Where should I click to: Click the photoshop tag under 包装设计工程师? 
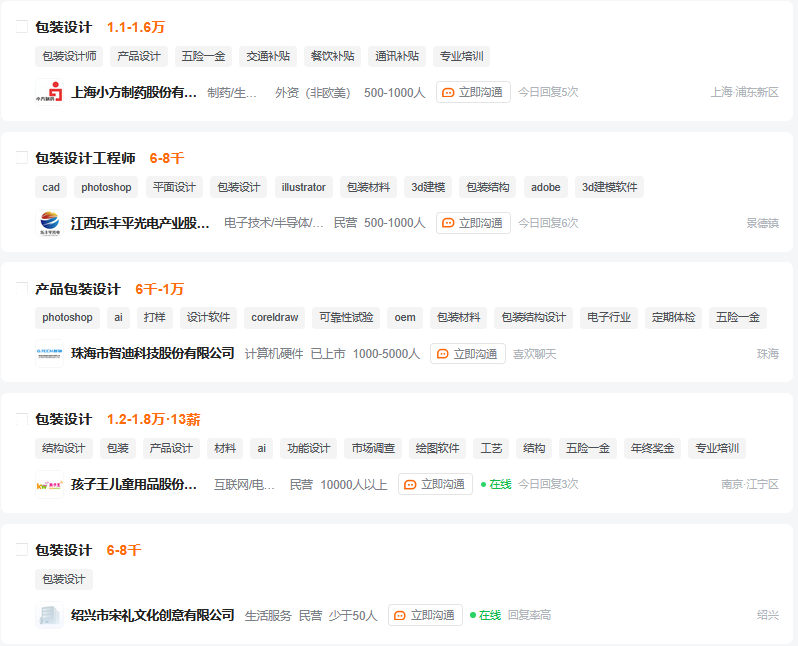106,187
